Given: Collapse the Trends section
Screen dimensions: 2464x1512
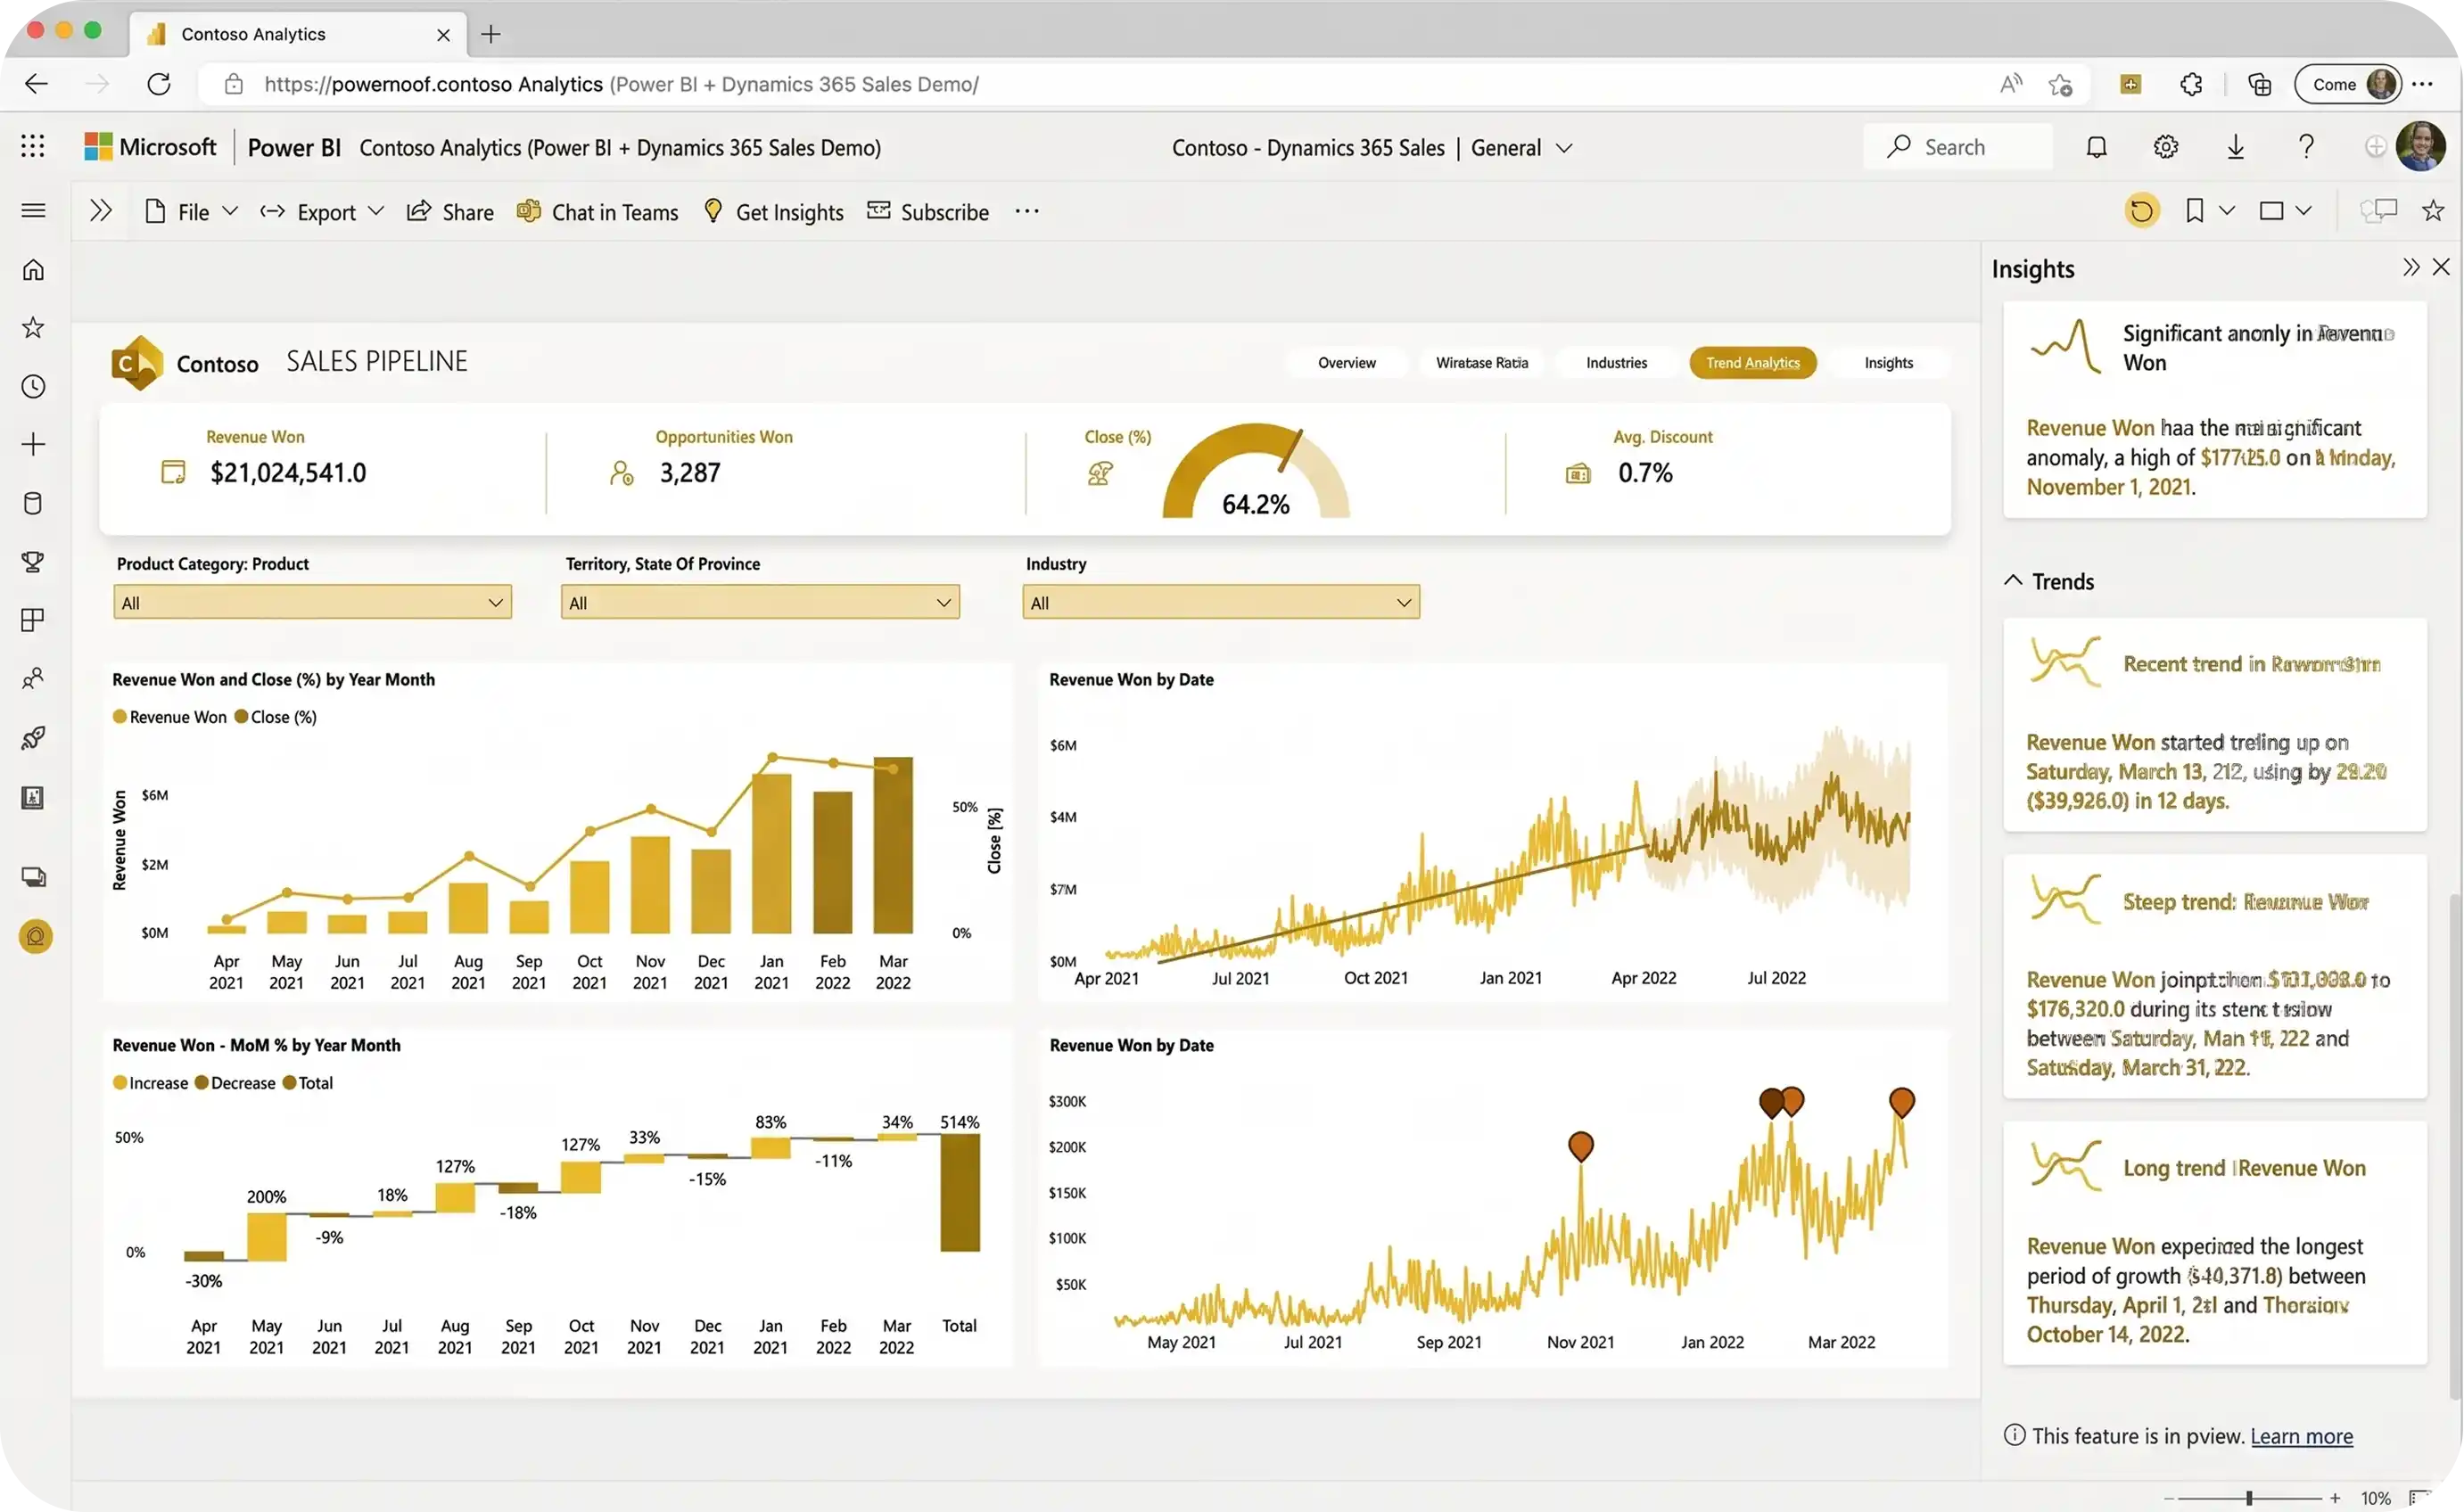Looking at the screenshot, I should pos(2013,581).
